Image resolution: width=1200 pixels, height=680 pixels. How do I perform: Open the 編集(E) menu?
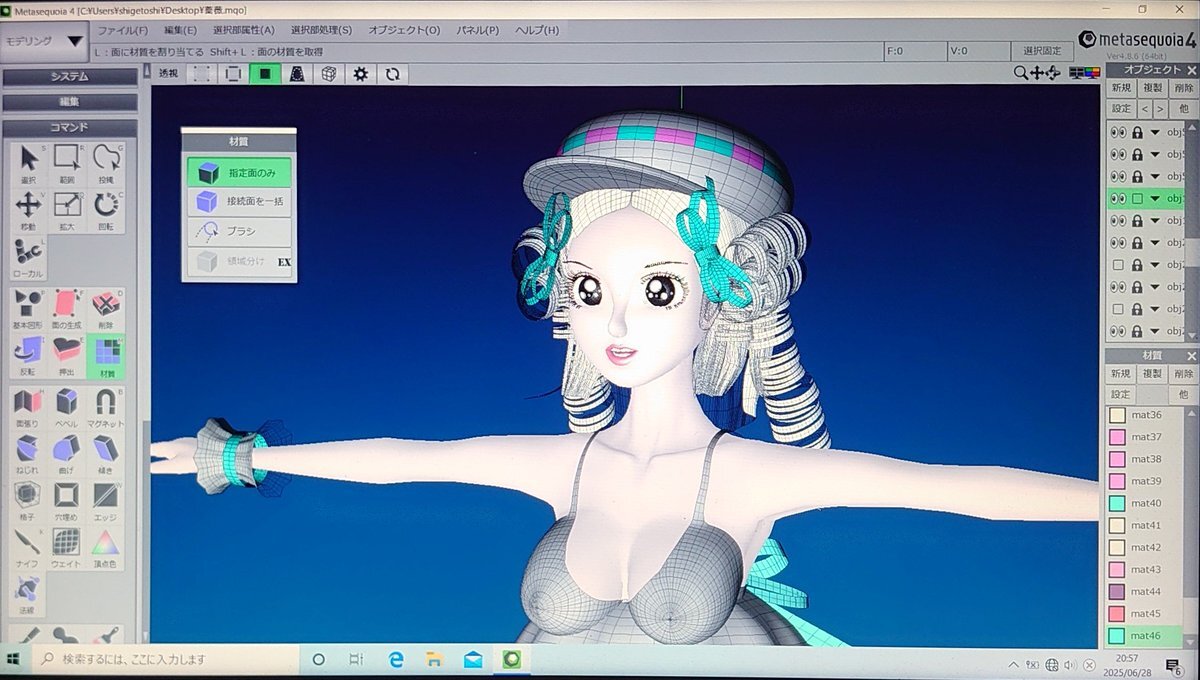pyautogui.click(x=180, y=30)
